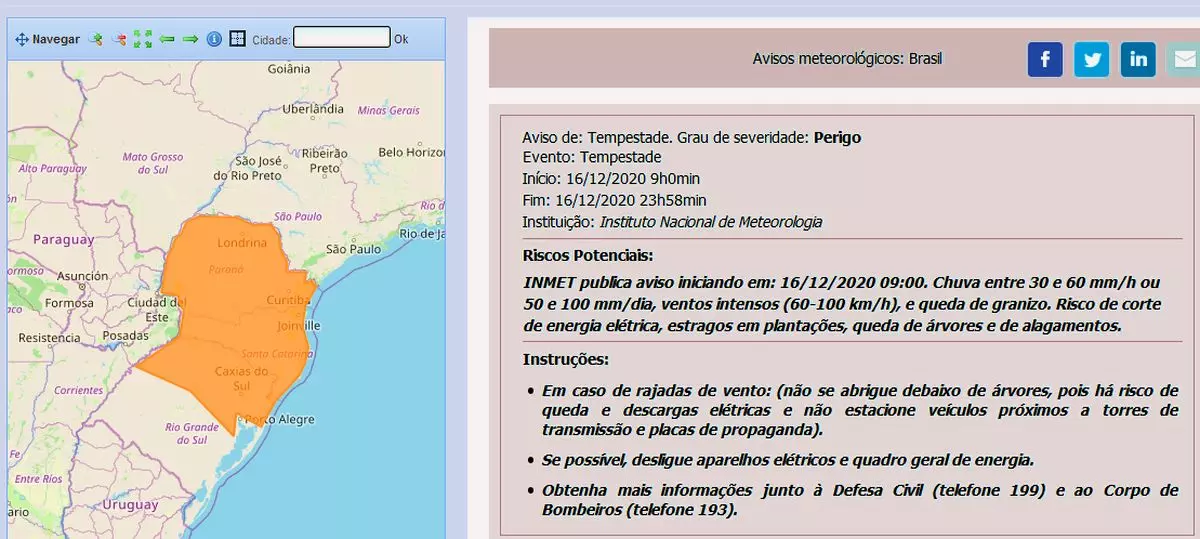Go to next map view arrow
Image resolution: width=1200 pixels, height=539 pixels.
(x=190, y=39)
